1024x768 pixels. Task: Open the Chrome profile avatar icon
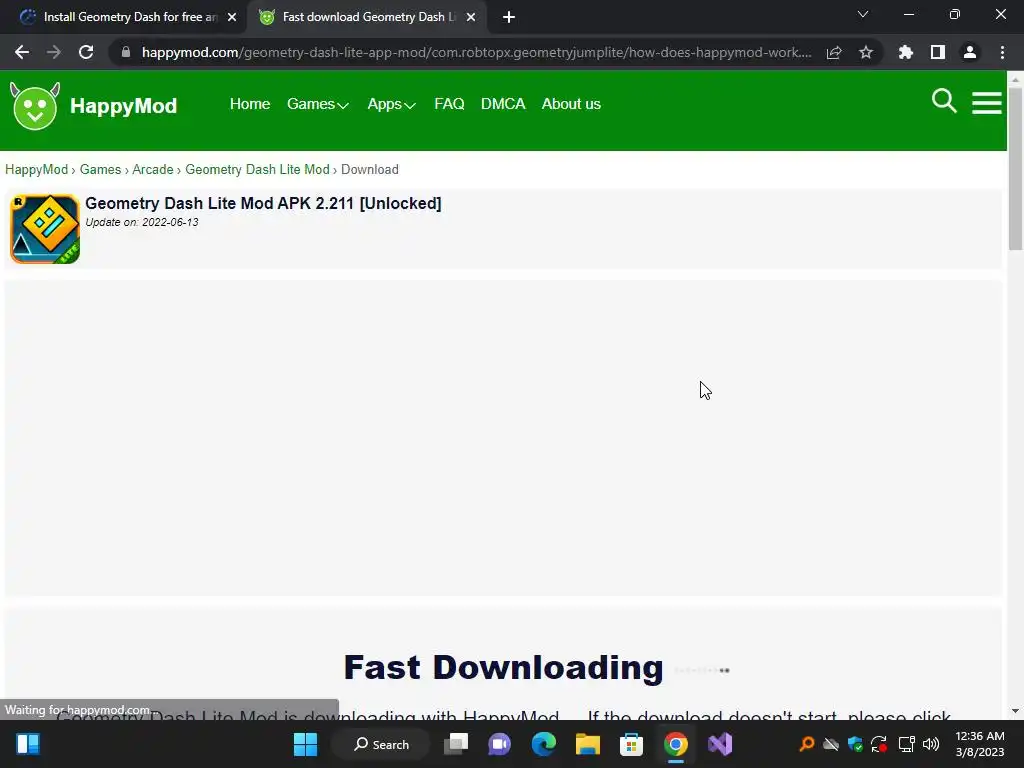[970, 52]
